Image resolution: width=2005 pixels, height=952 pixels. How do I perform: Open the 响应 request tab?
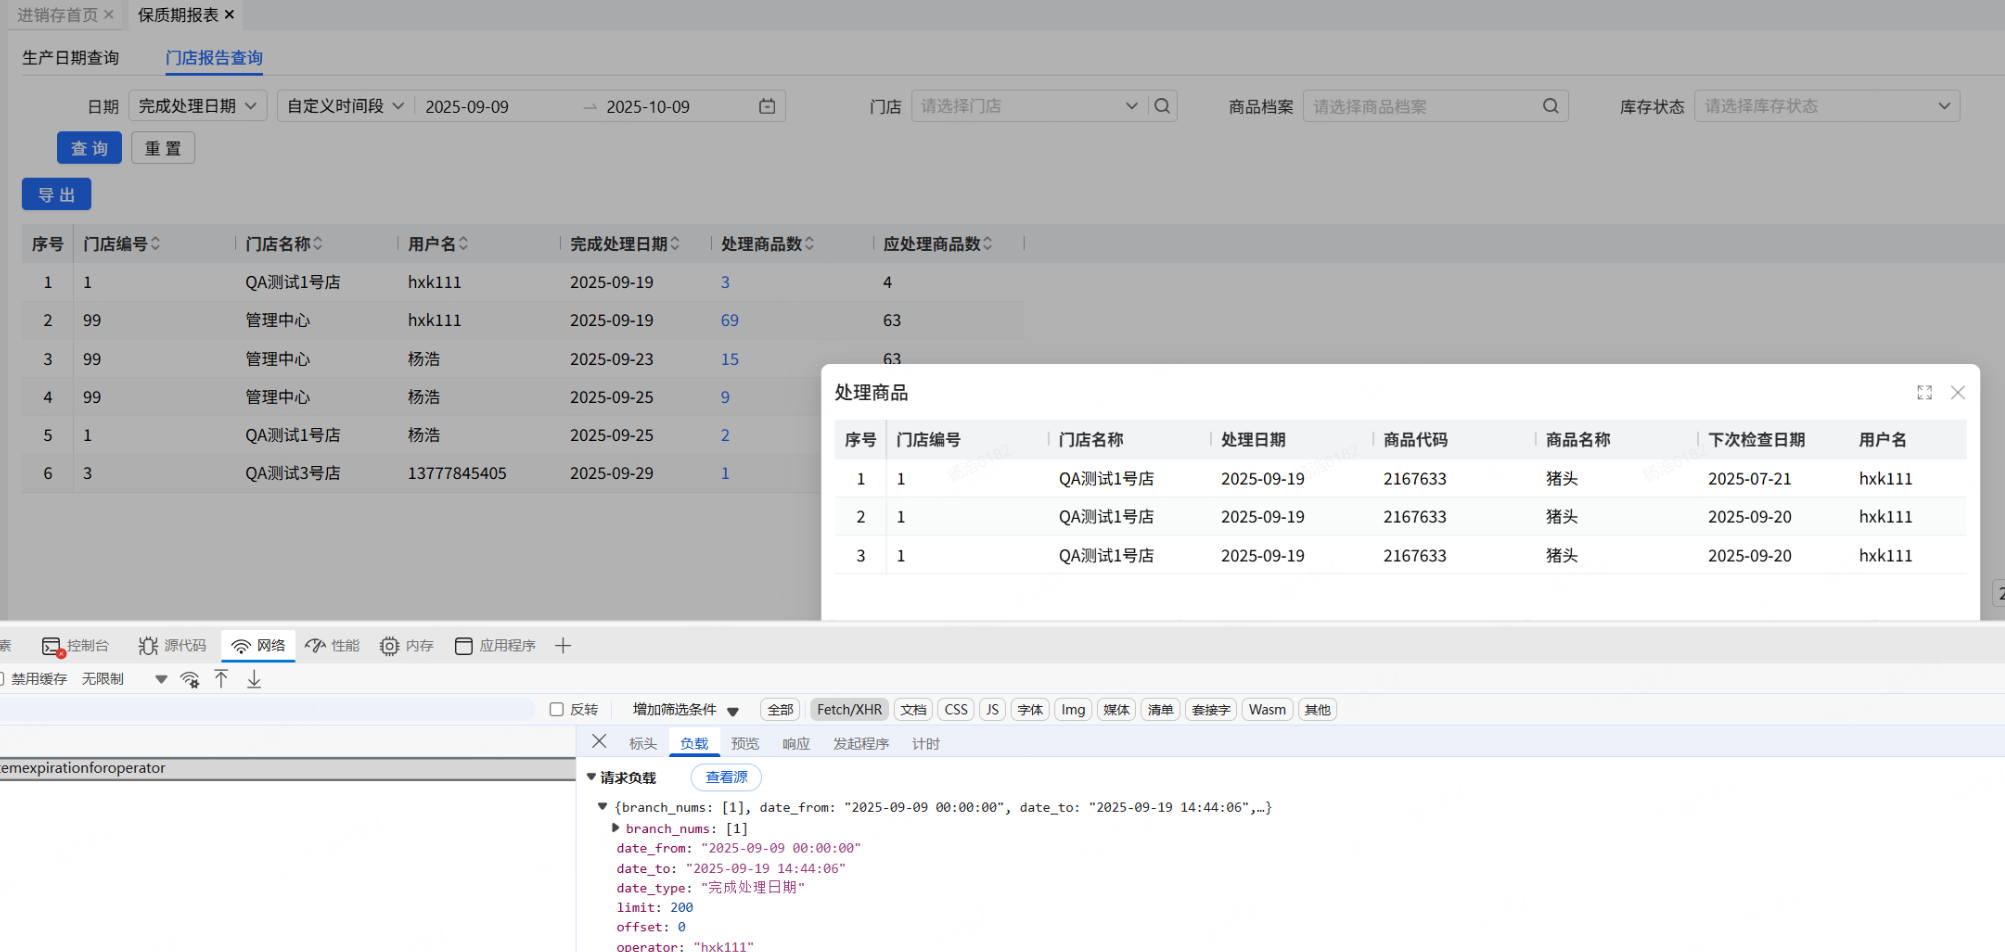[x=796, y=744]
